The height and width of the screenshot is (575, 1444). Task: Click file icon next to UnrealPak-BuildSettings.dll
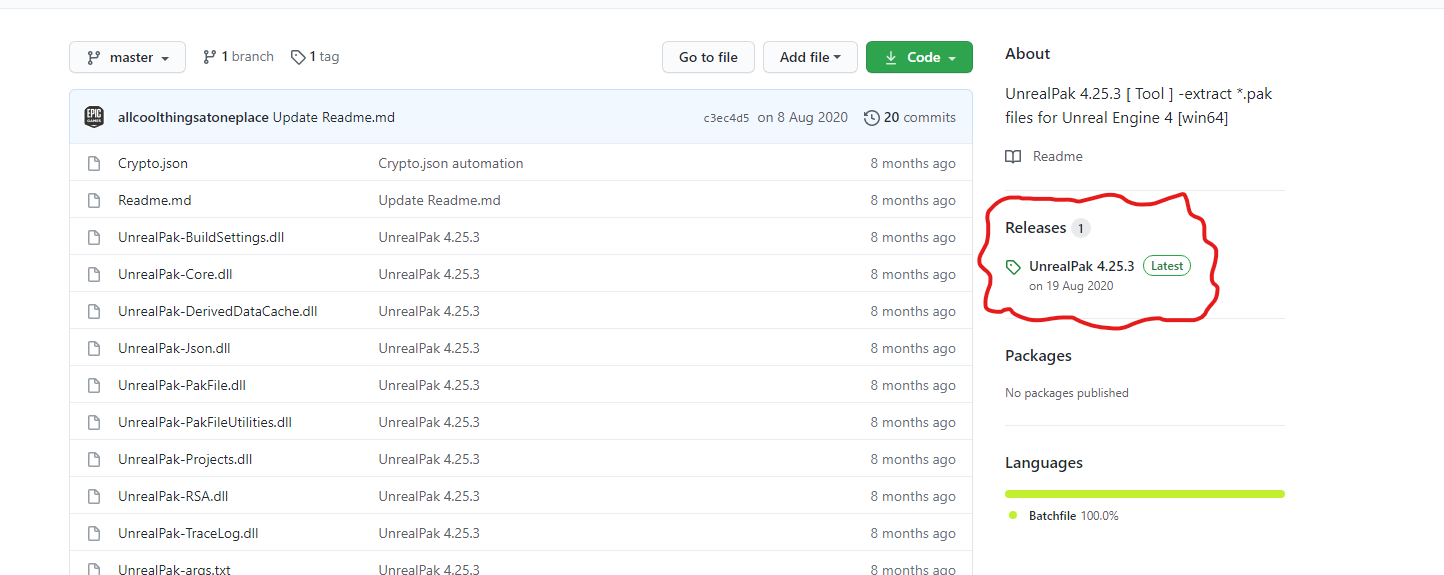tap(94, 237)
